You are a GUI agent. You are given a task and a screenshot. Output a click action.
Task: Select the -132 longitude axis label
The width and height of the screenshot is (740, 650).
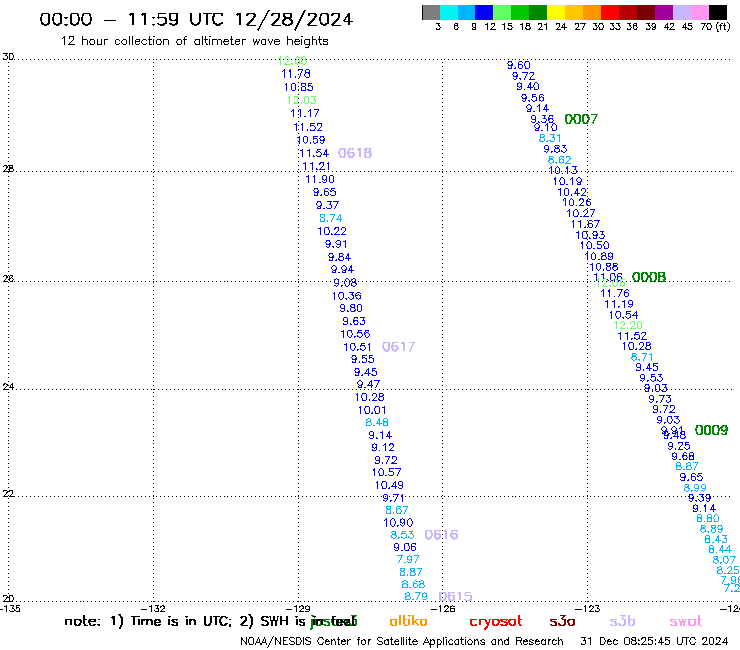153,608
